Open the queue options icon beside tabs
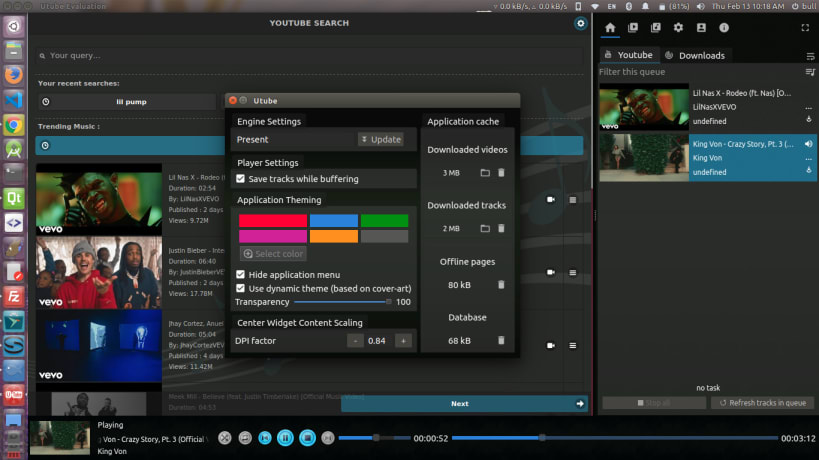Image resolution: width=819 pixels, height=460 pixels. tap(810, 56)
